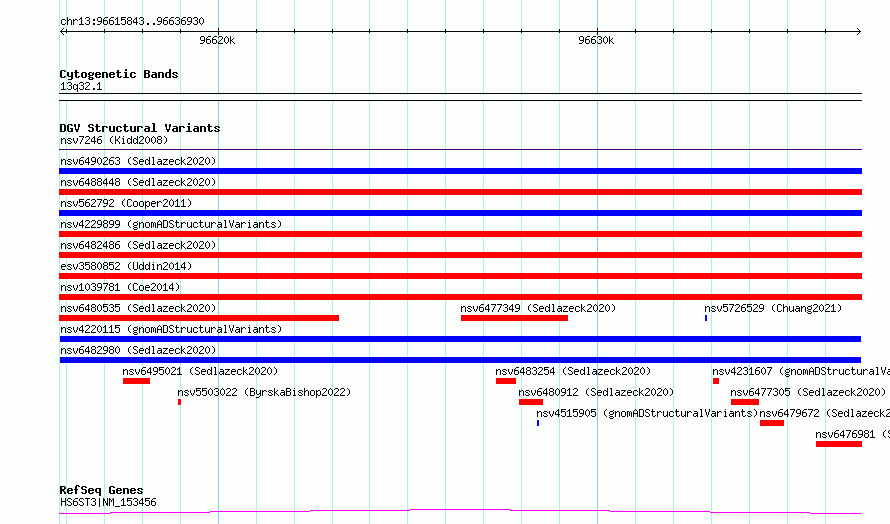Click the DGV Structural Variants track title
890x524 pixels.
(x=140, y=128)
